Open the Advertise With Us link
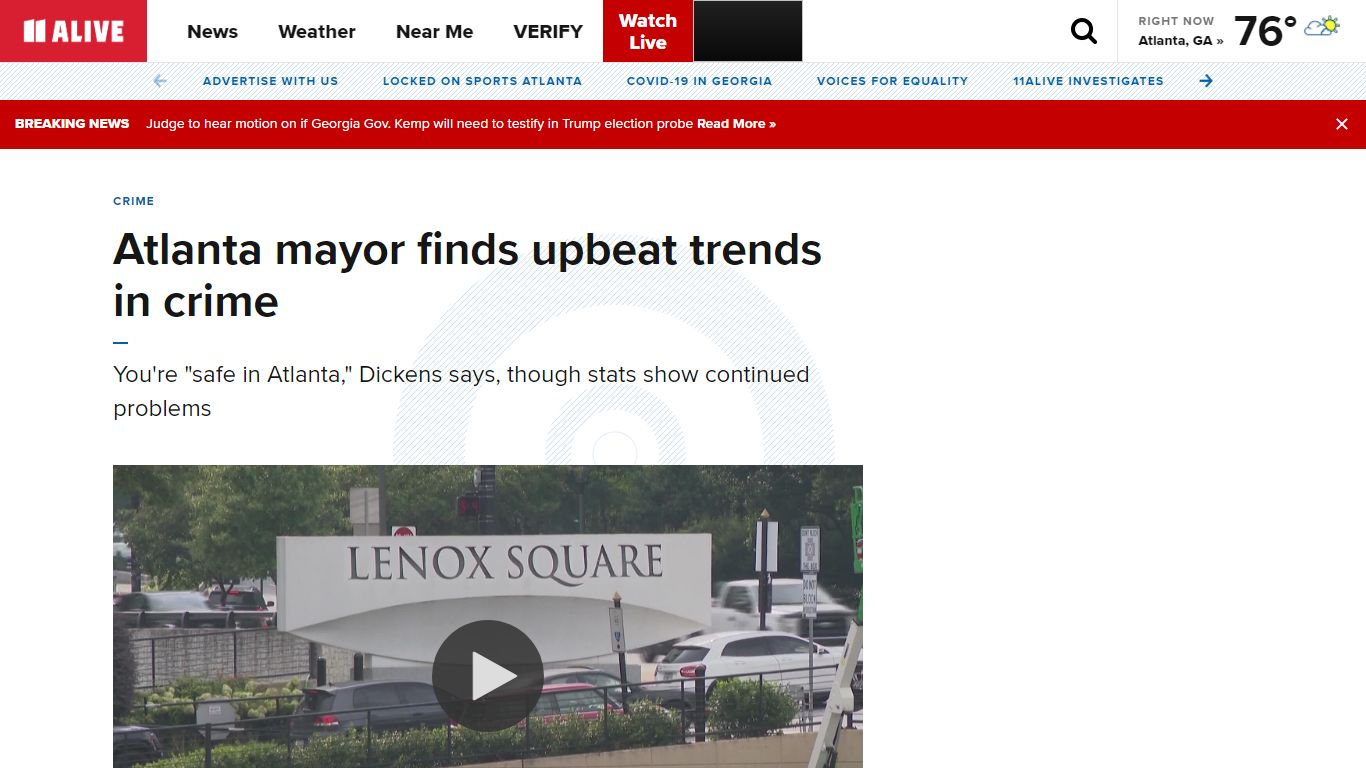The image size is (1366, 768). (270, 81)
